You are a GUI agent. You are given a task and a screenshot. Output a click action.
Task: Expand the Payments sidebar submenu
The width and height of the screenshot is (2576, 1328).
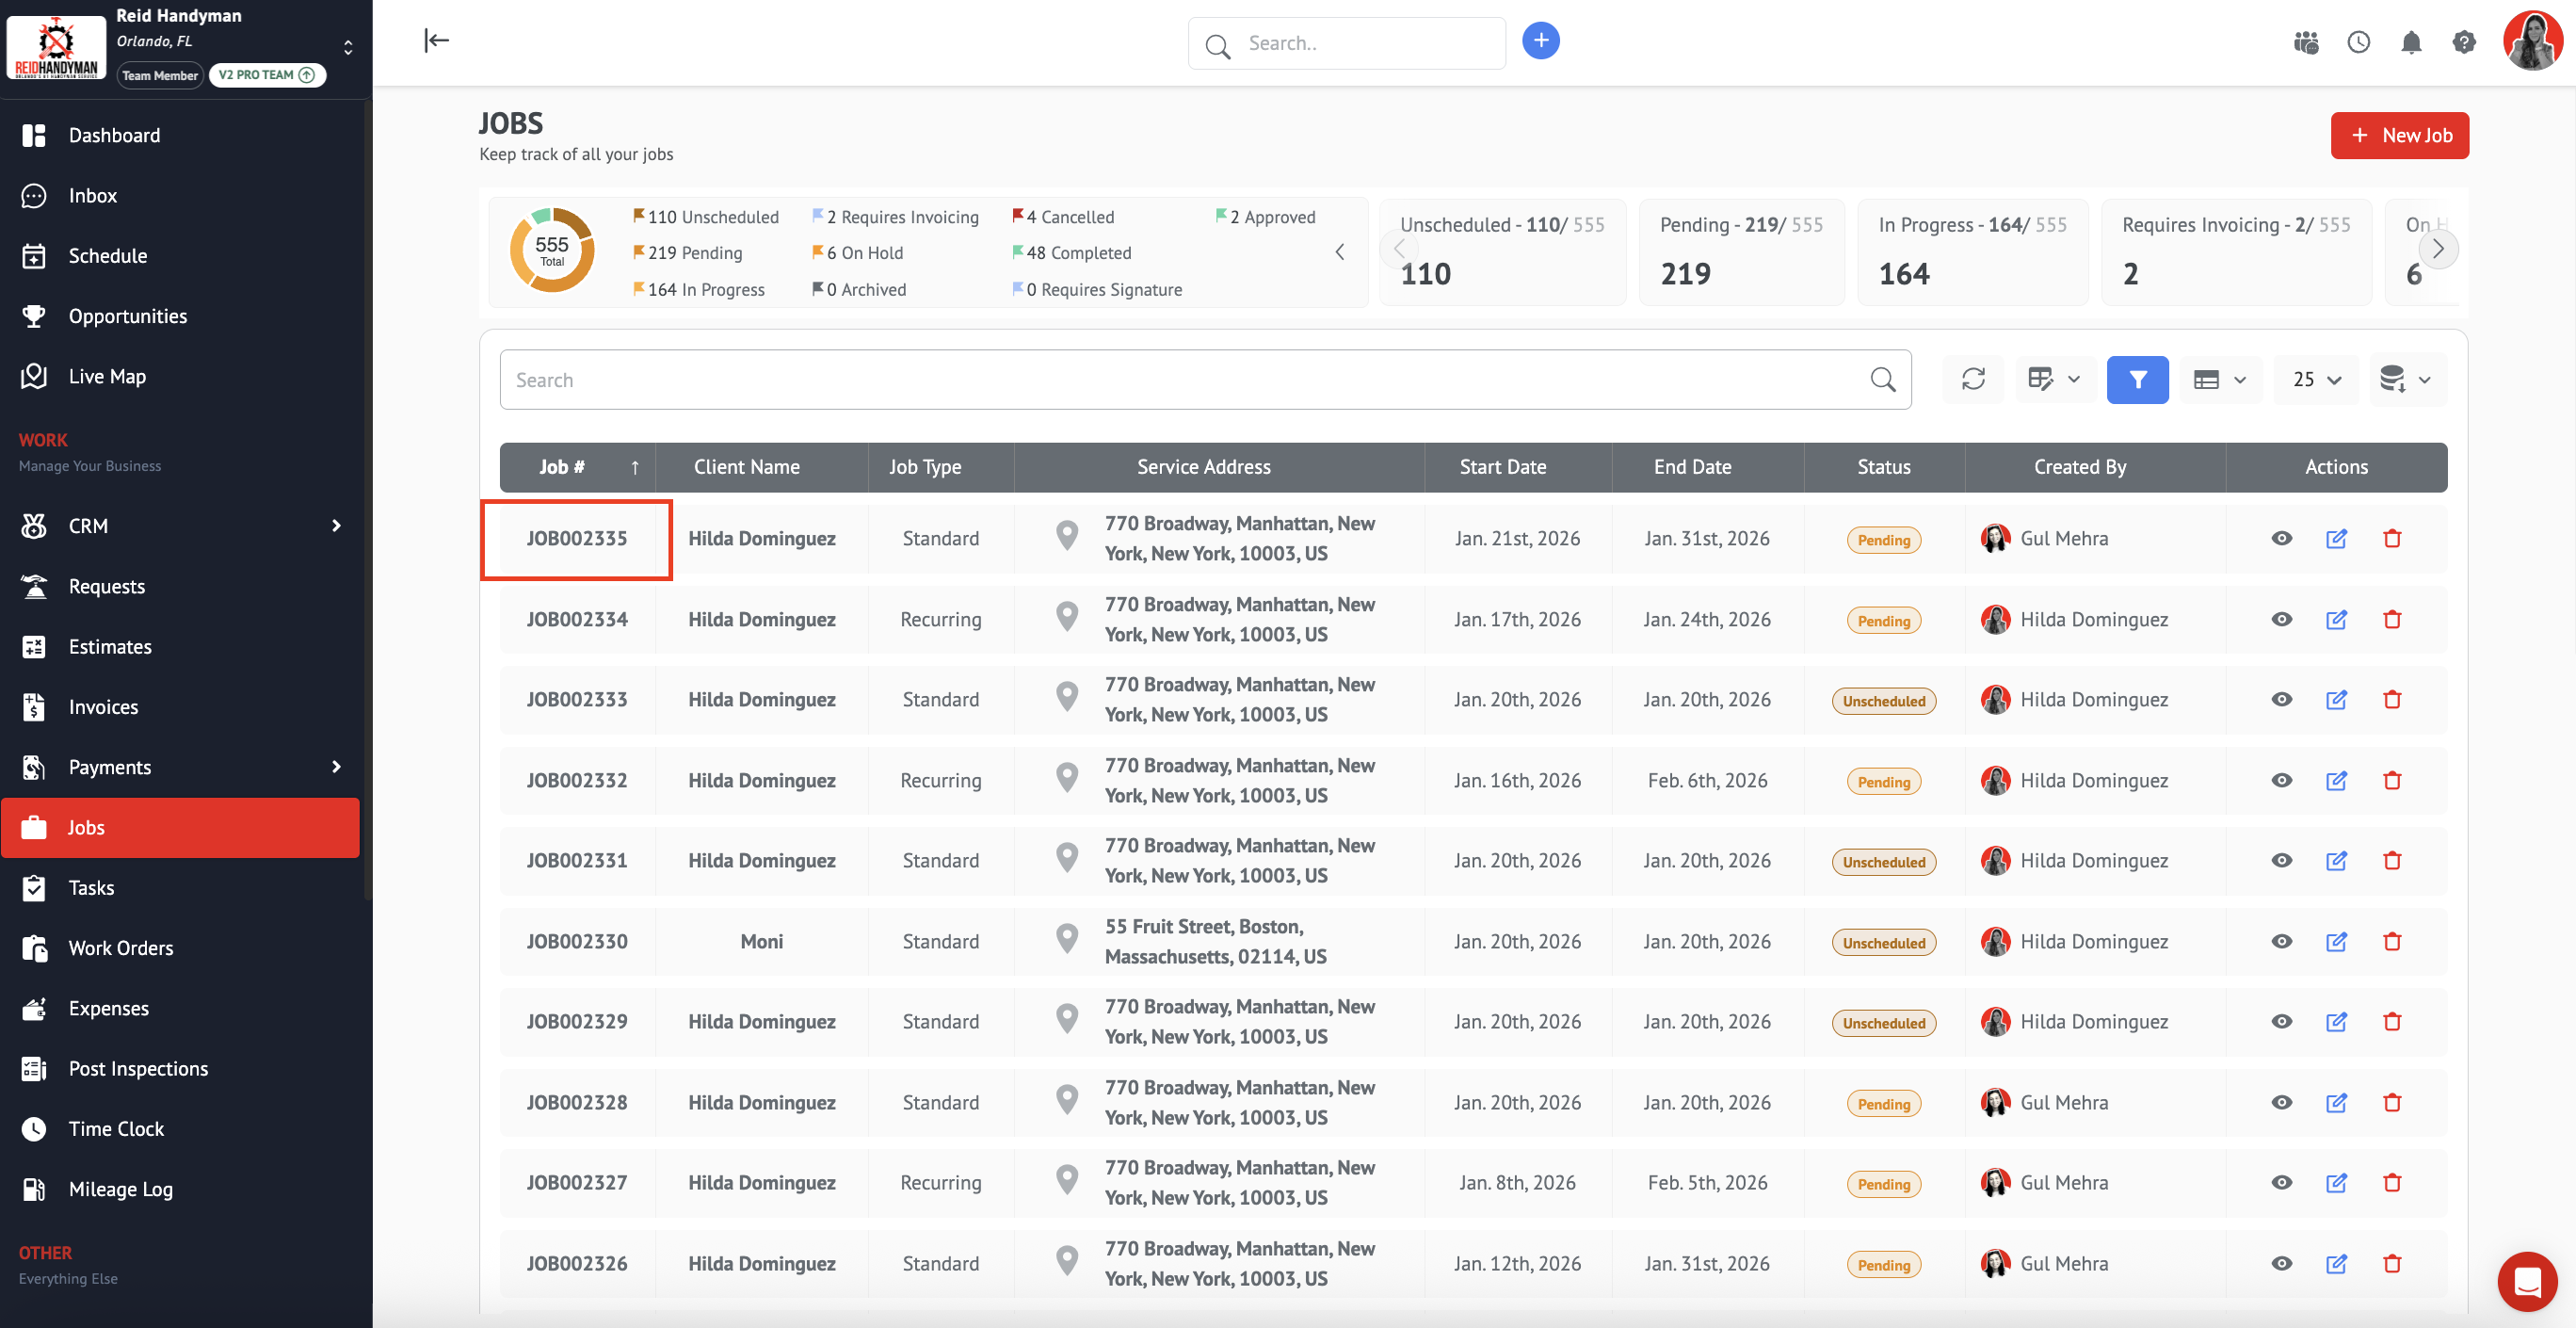point(336,767)
